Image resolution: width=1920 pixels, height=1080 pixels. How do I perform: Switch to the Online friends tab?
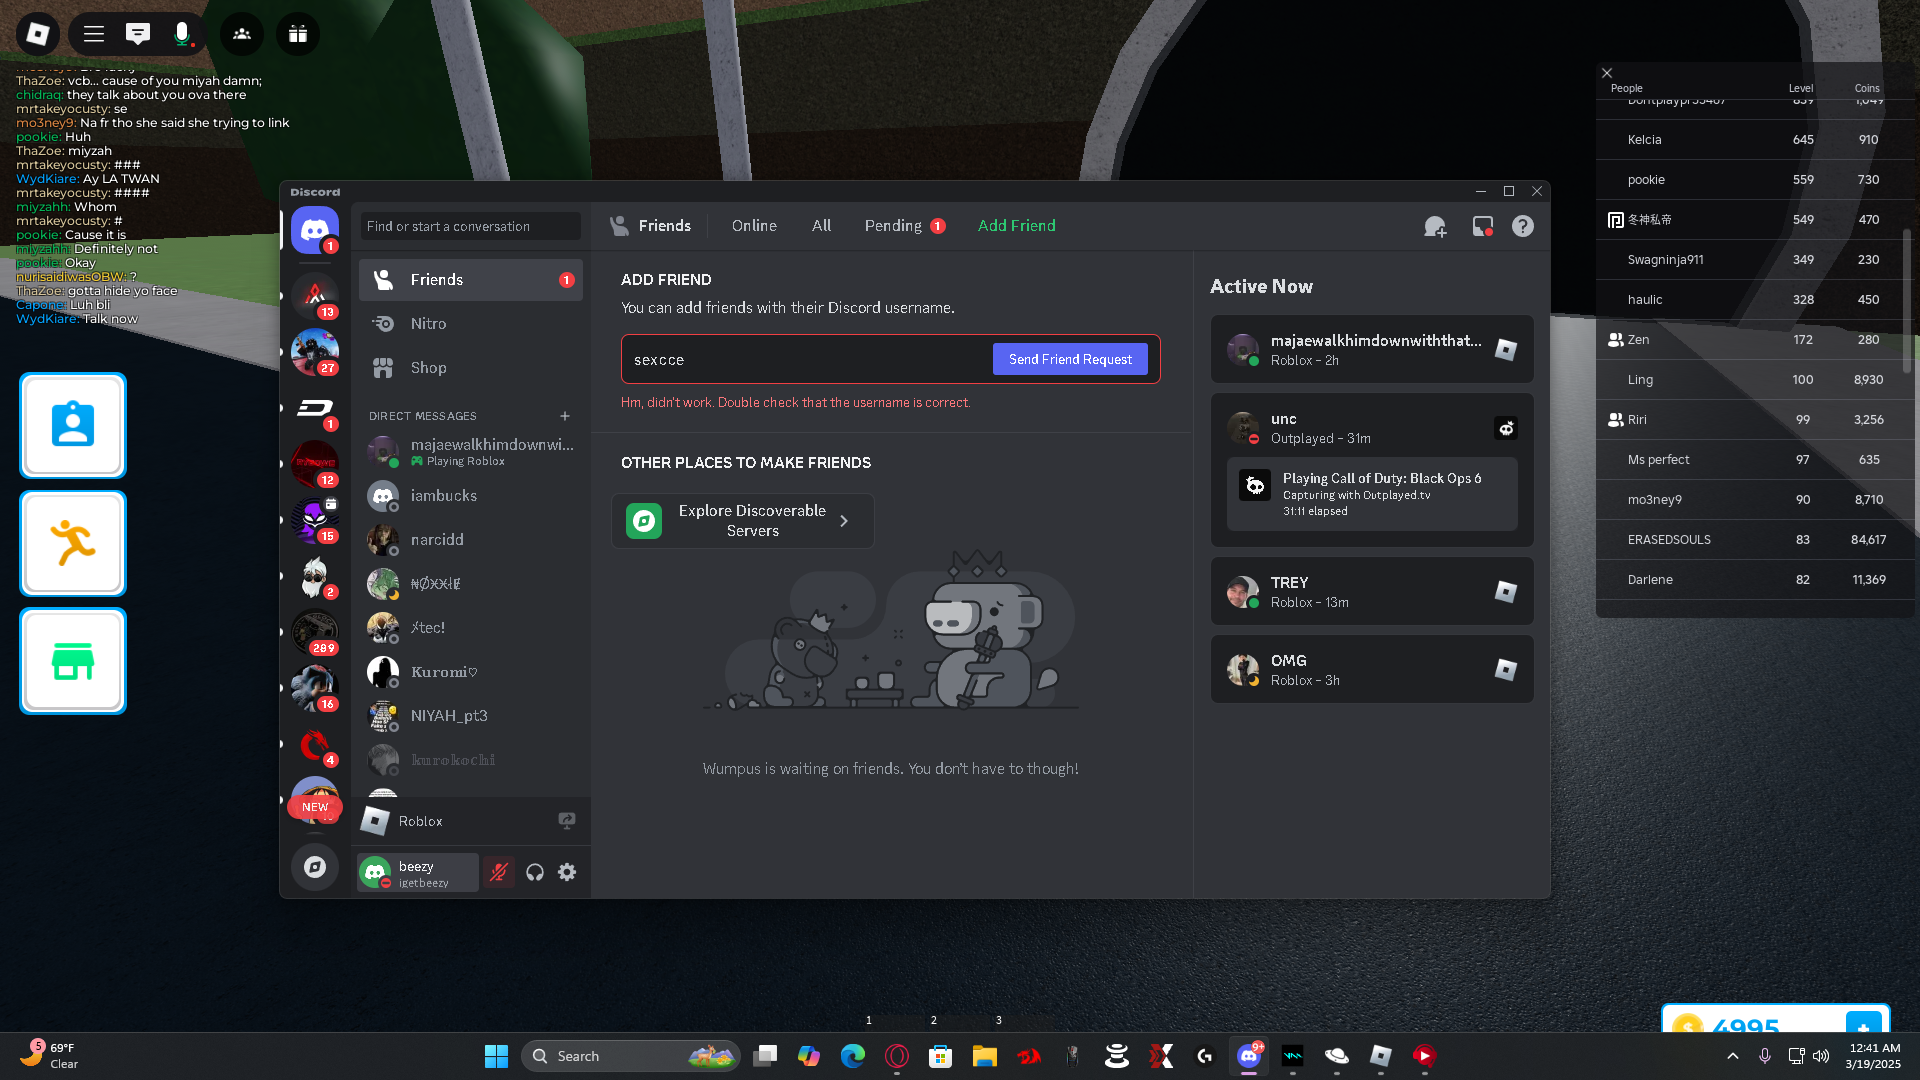(754, 226)
